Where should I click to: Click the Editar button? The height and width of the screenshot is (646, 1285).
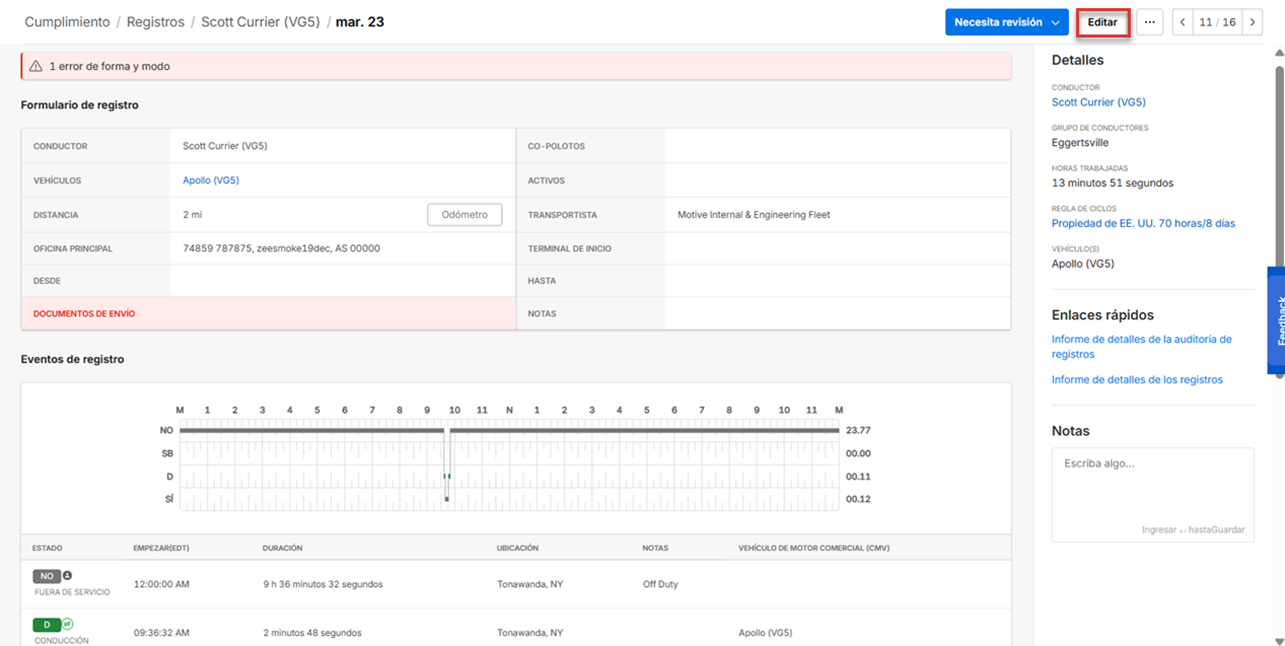click(1103, 21)
